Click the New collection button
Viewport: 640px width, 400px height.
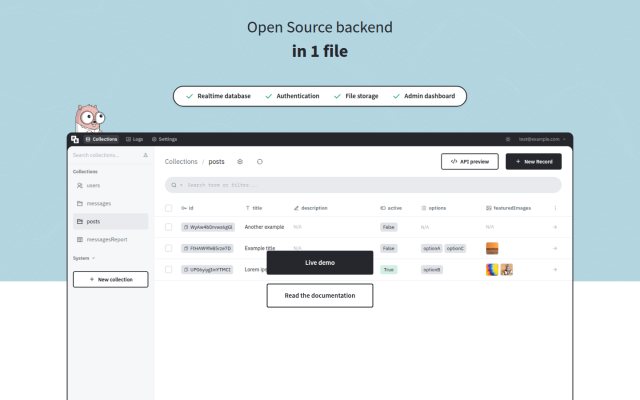[x=111, y=280]
